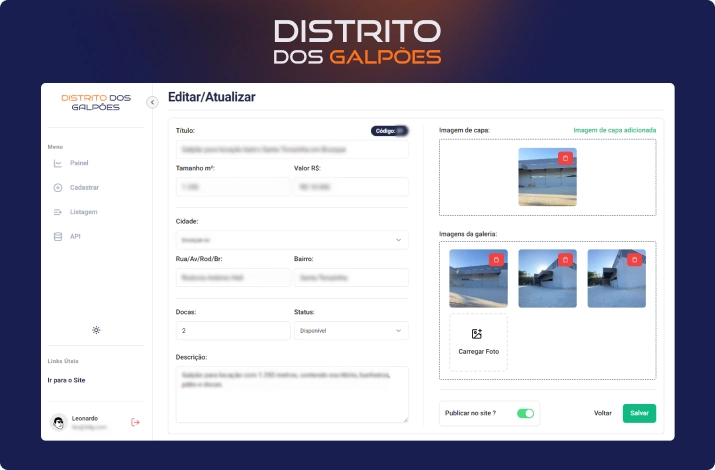
Task: Click the Bairro input field
Action: coord(351,277)
